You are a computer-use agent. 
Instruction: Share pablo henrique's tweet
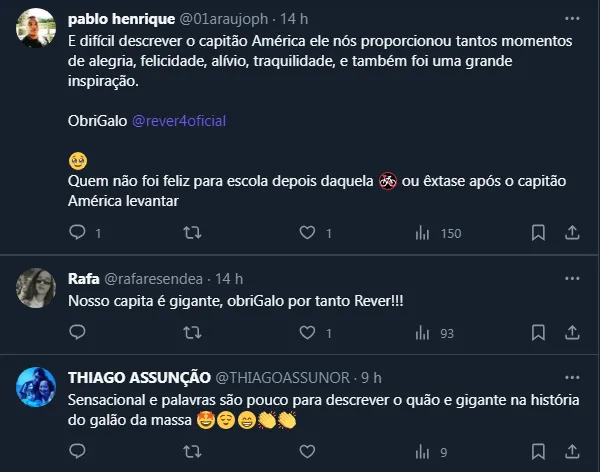572,233
